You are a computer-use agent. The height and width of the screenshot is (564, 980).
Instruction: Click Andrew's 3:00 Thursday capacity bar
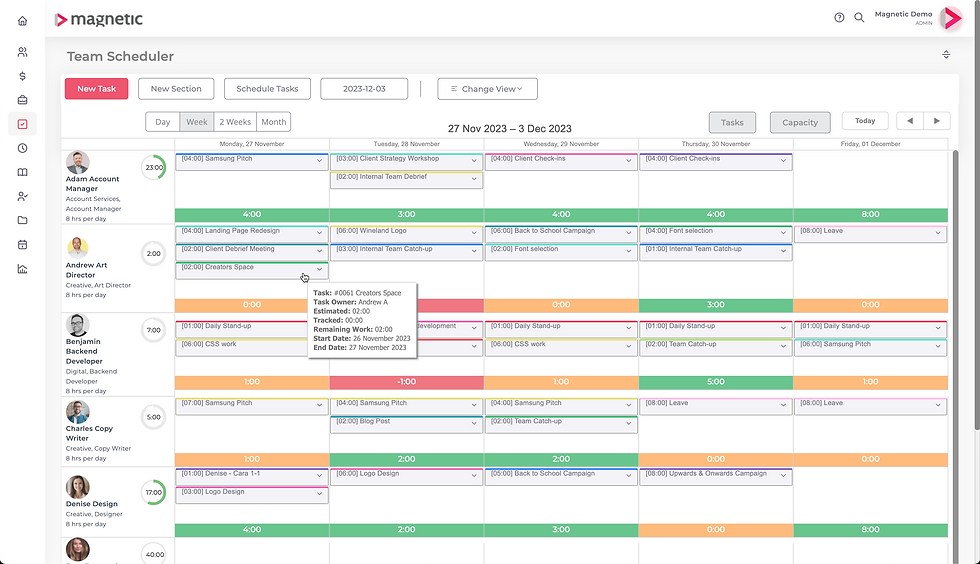coord(716,305)
